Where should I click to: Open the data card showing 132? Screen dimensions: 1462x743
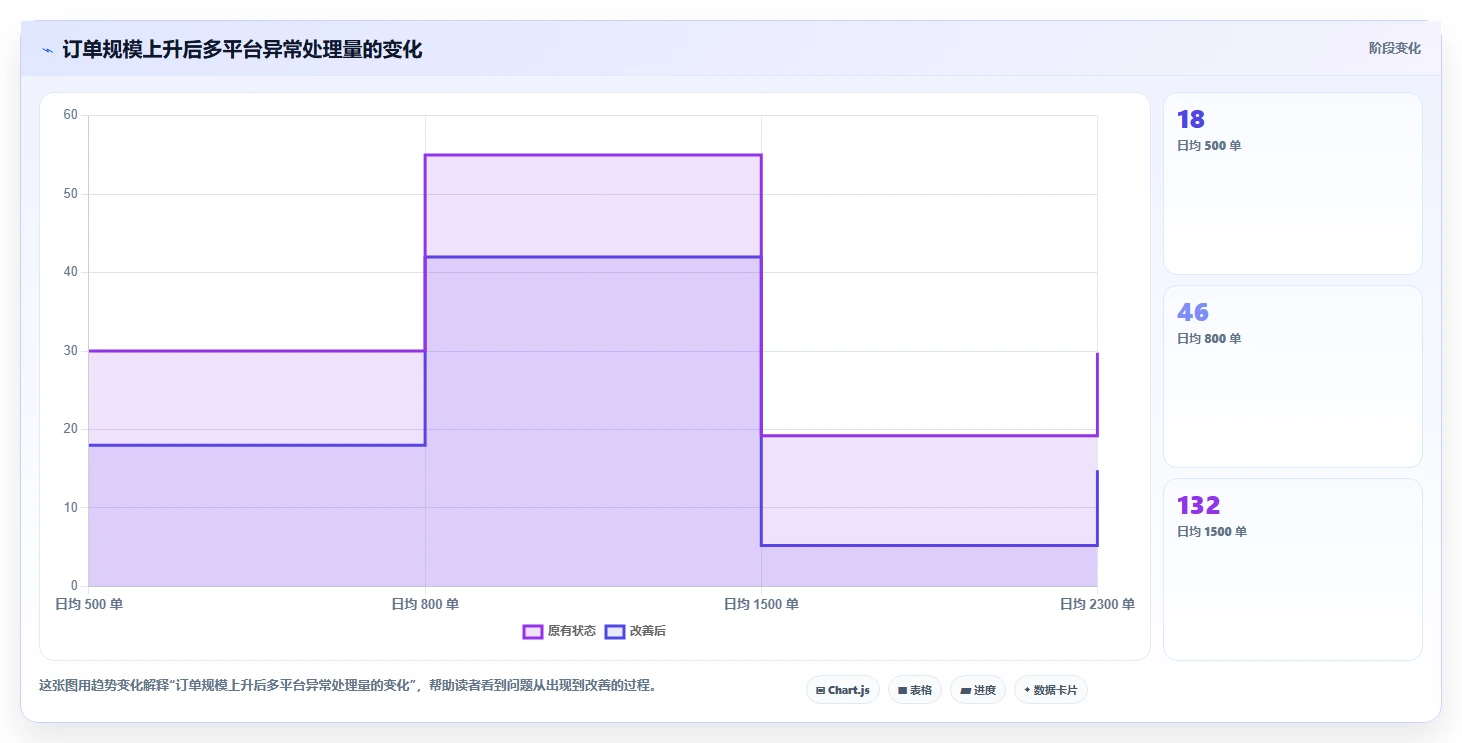coord(1292,570)
